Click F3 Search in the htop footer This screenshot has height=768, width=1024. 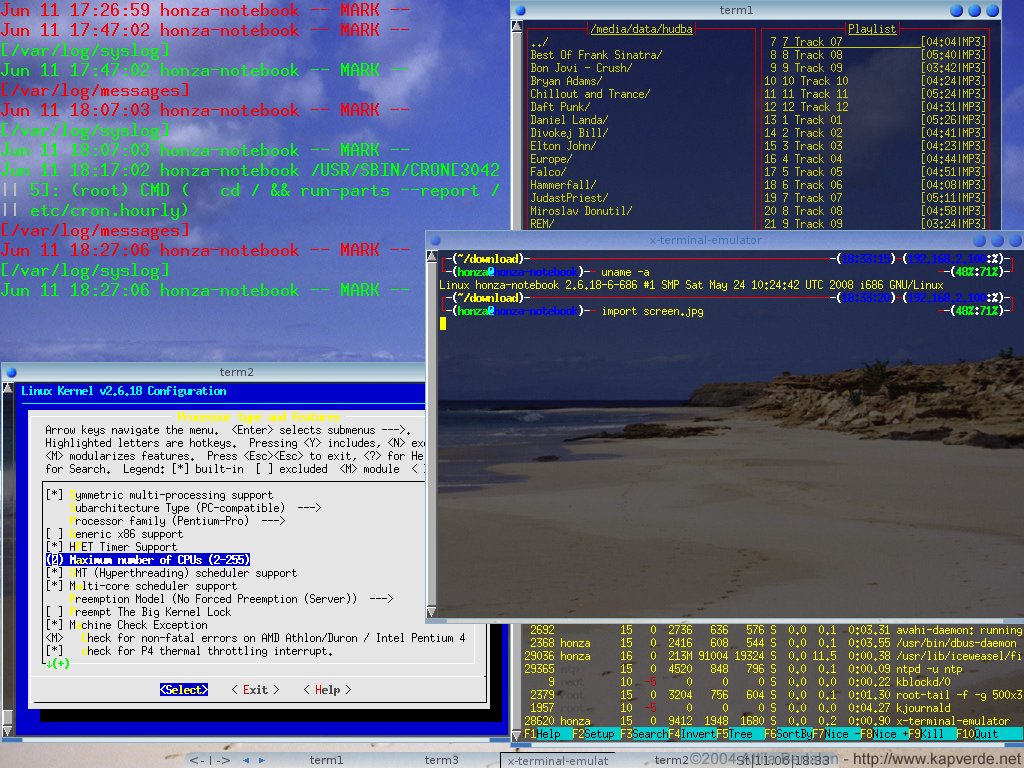click(645, 734)
